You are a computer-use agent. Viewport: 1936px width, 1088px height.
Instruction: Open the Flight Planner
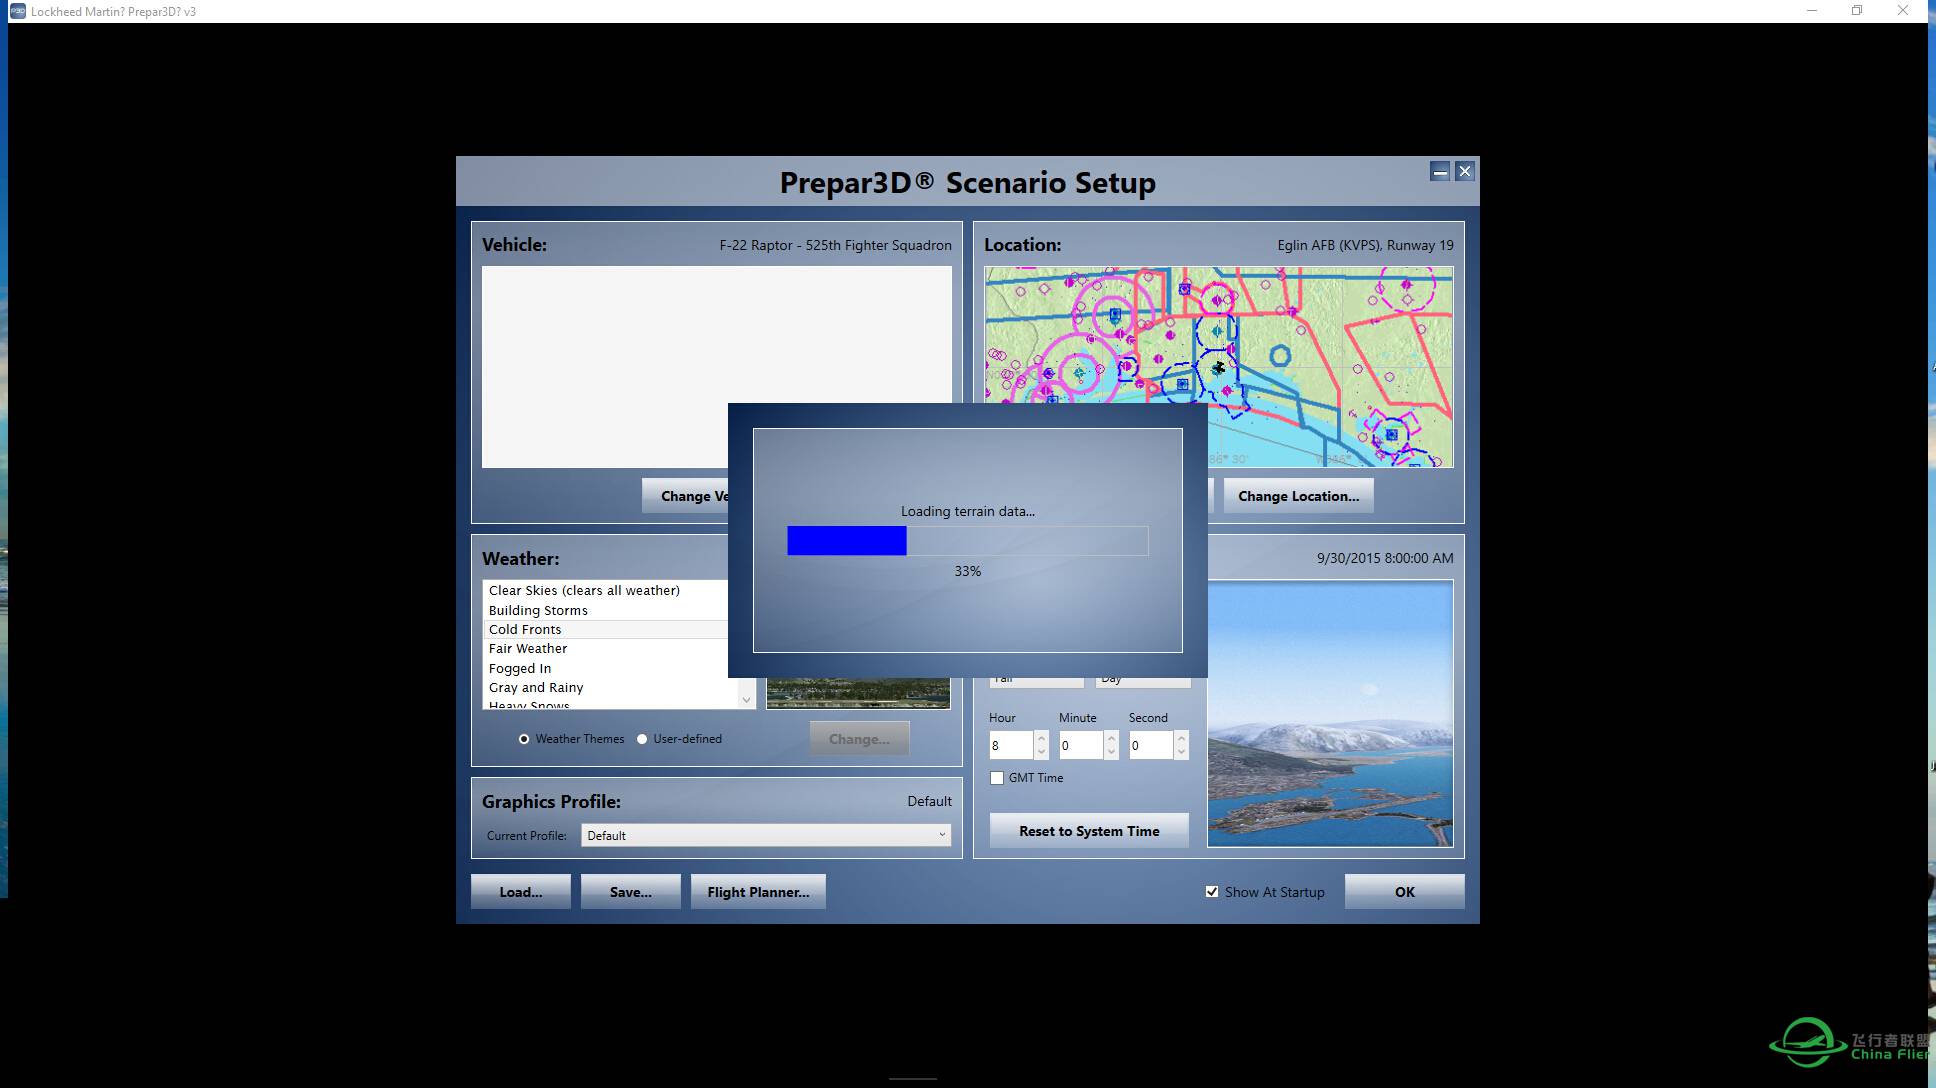click(x=758, y=892)
